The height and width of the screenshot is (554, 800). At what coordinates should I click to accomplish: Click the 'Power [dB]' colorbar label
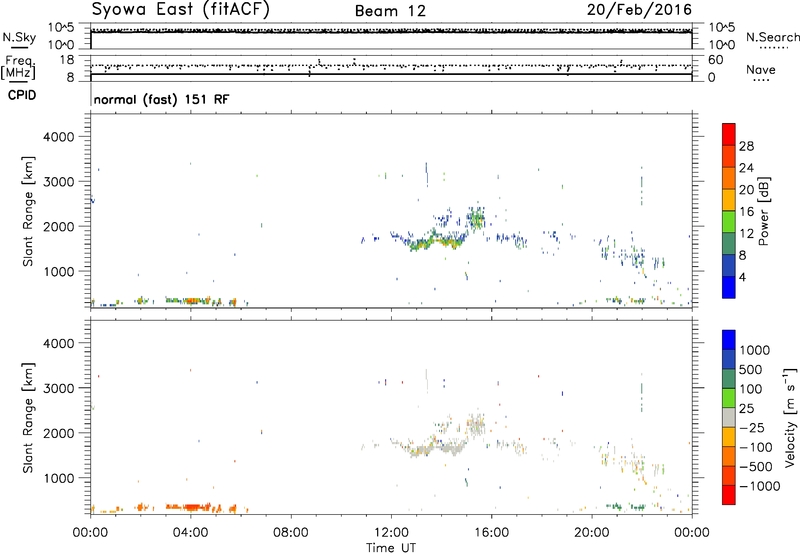764,211
